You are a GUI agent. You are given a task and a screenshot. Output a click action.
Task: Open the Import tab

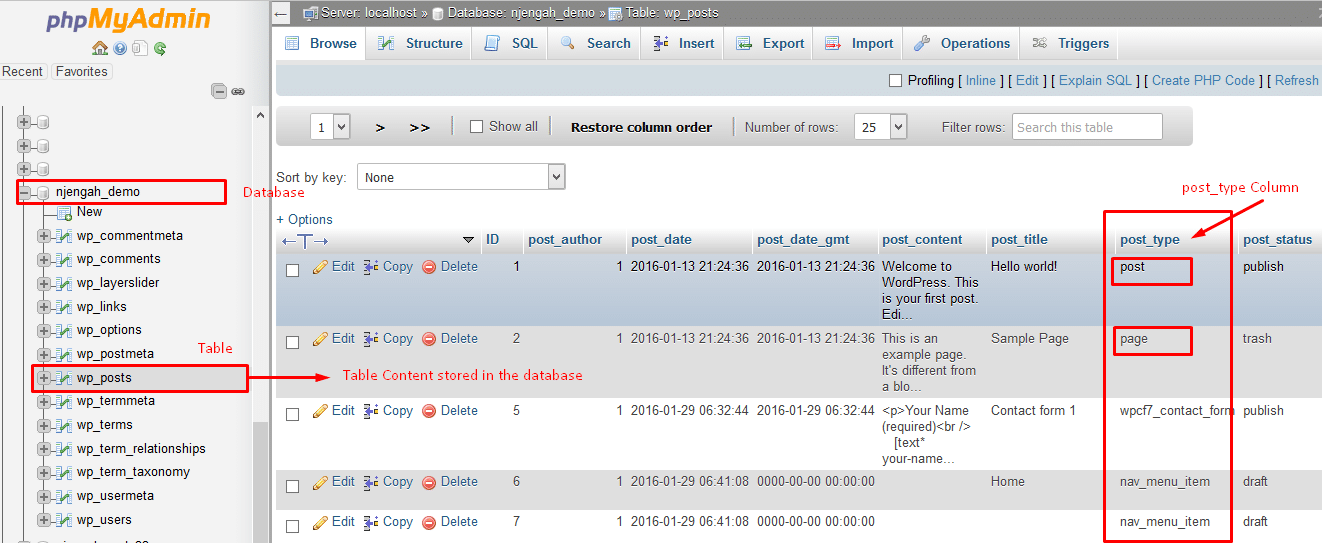[x=859, y=43]
